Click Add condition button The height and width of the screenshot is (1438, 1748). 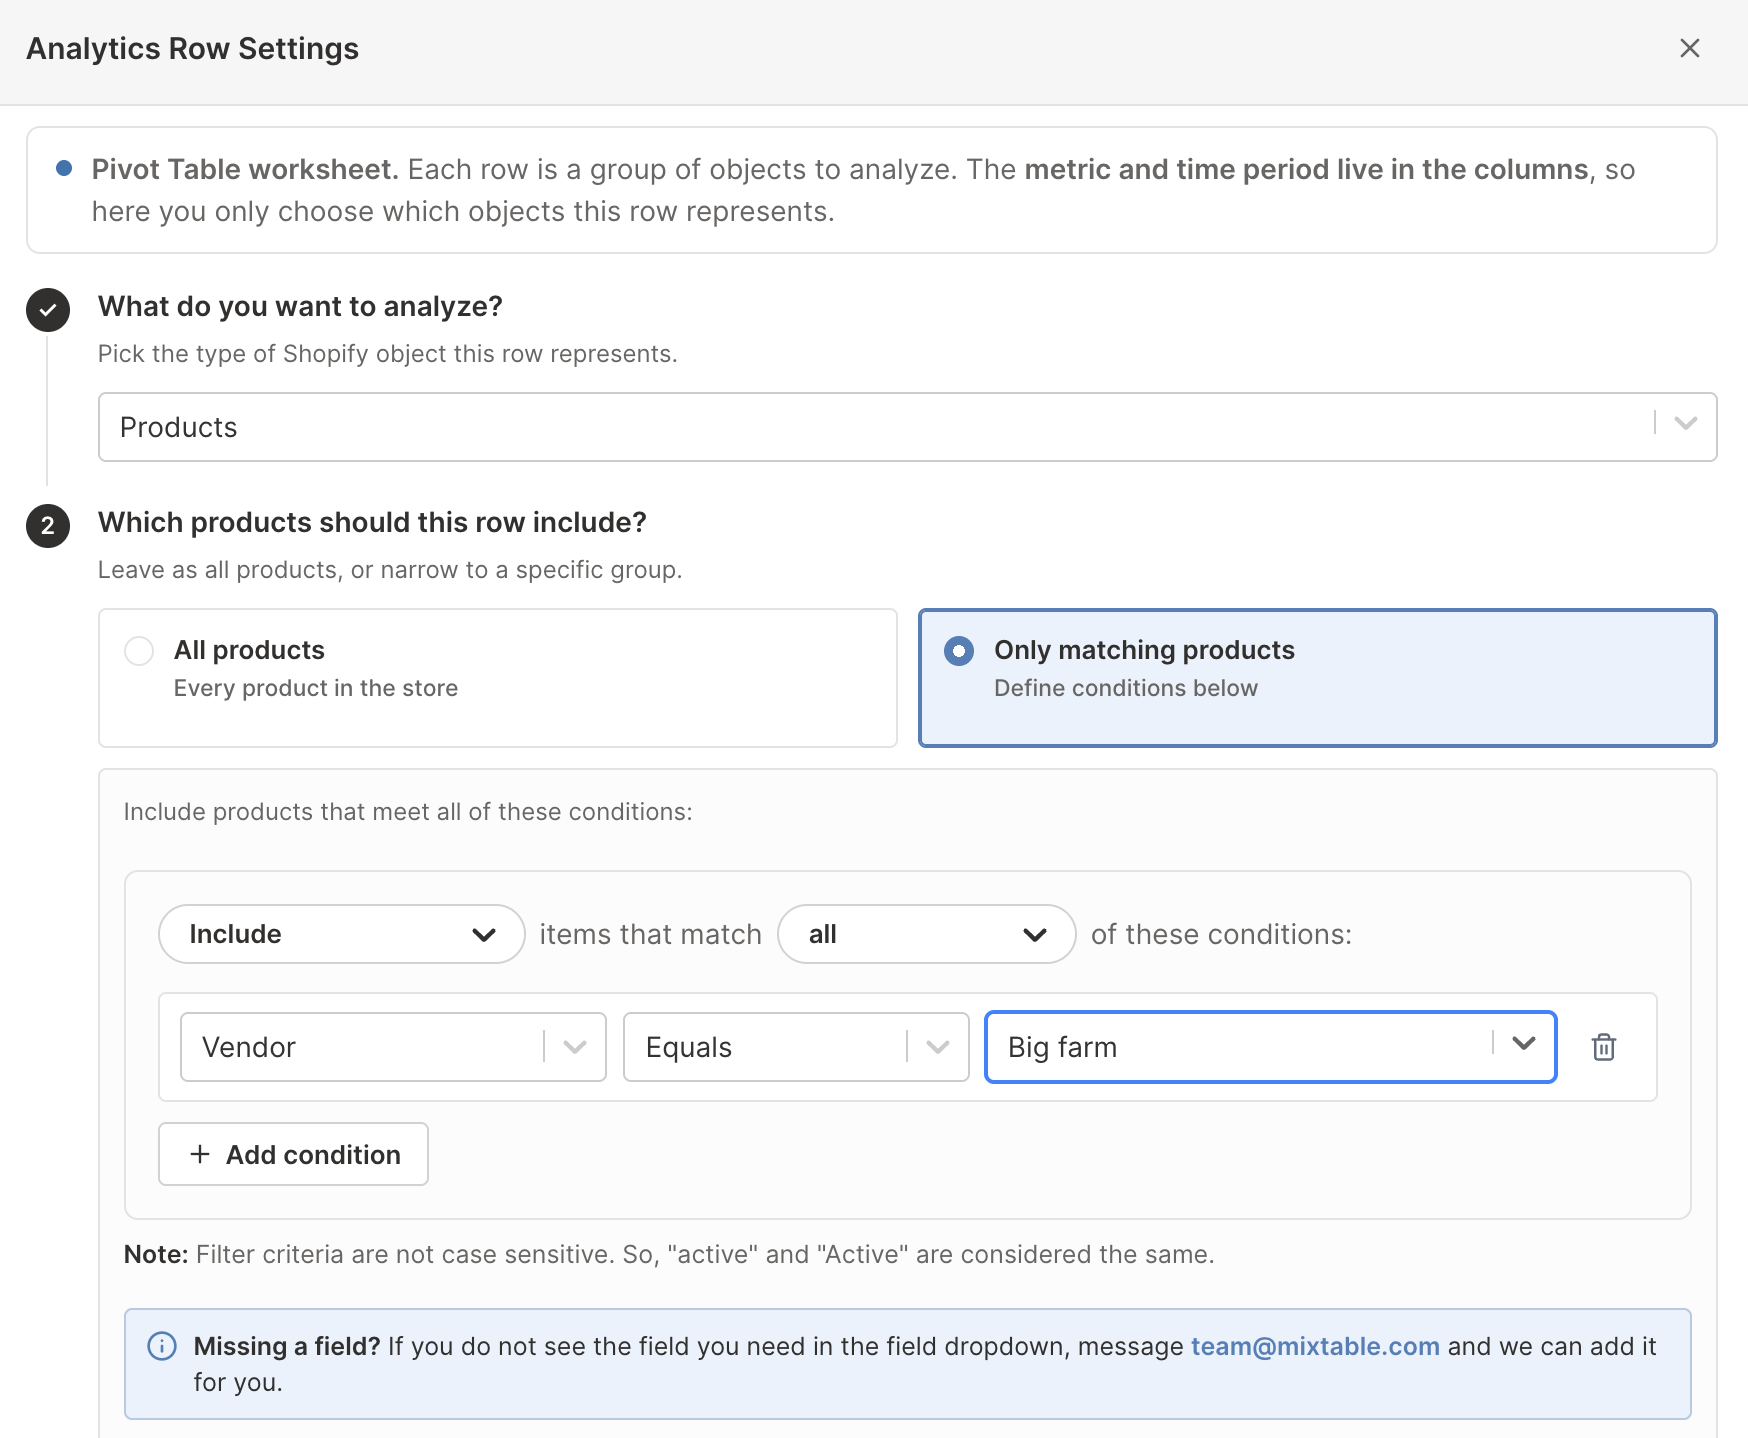(x=293, y=1154)
